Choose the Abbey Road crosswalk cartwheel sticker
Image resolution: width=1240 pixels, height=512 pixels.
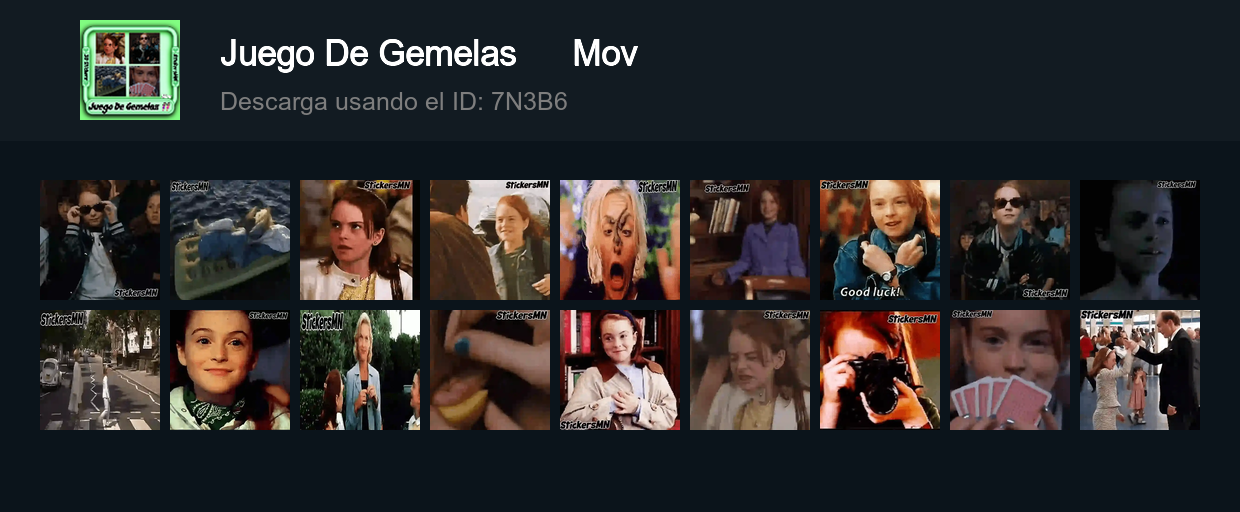[100, 370]
